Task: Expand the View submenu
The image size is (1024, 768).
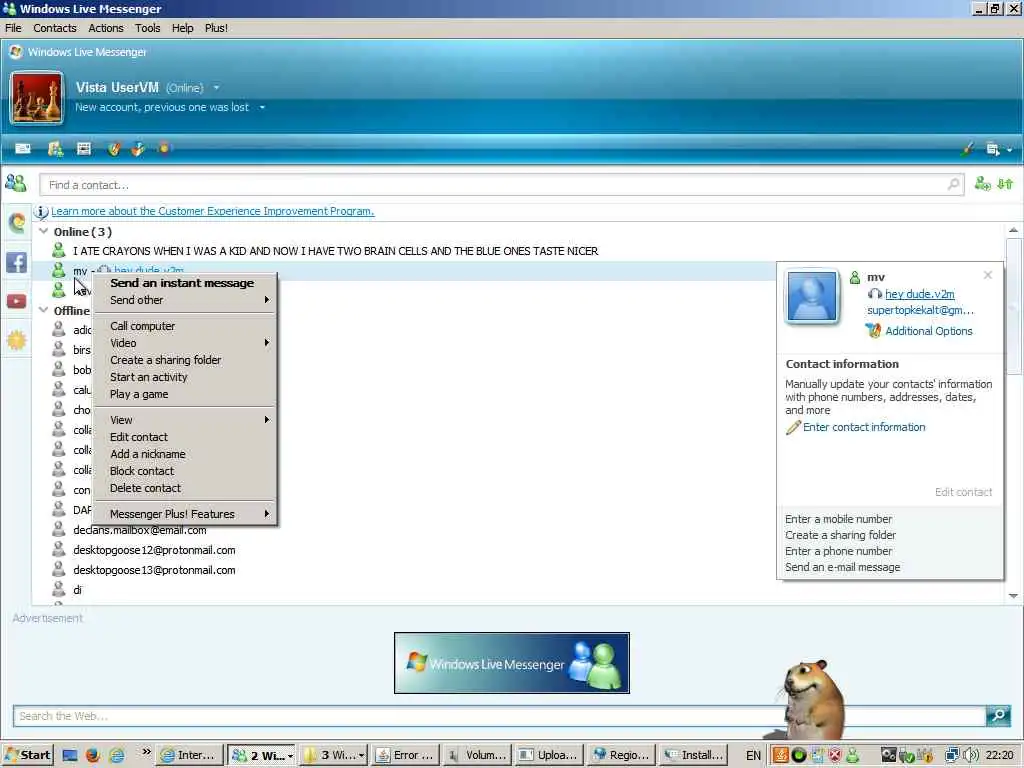Action: pyautogui.click(x=185, y=420)
